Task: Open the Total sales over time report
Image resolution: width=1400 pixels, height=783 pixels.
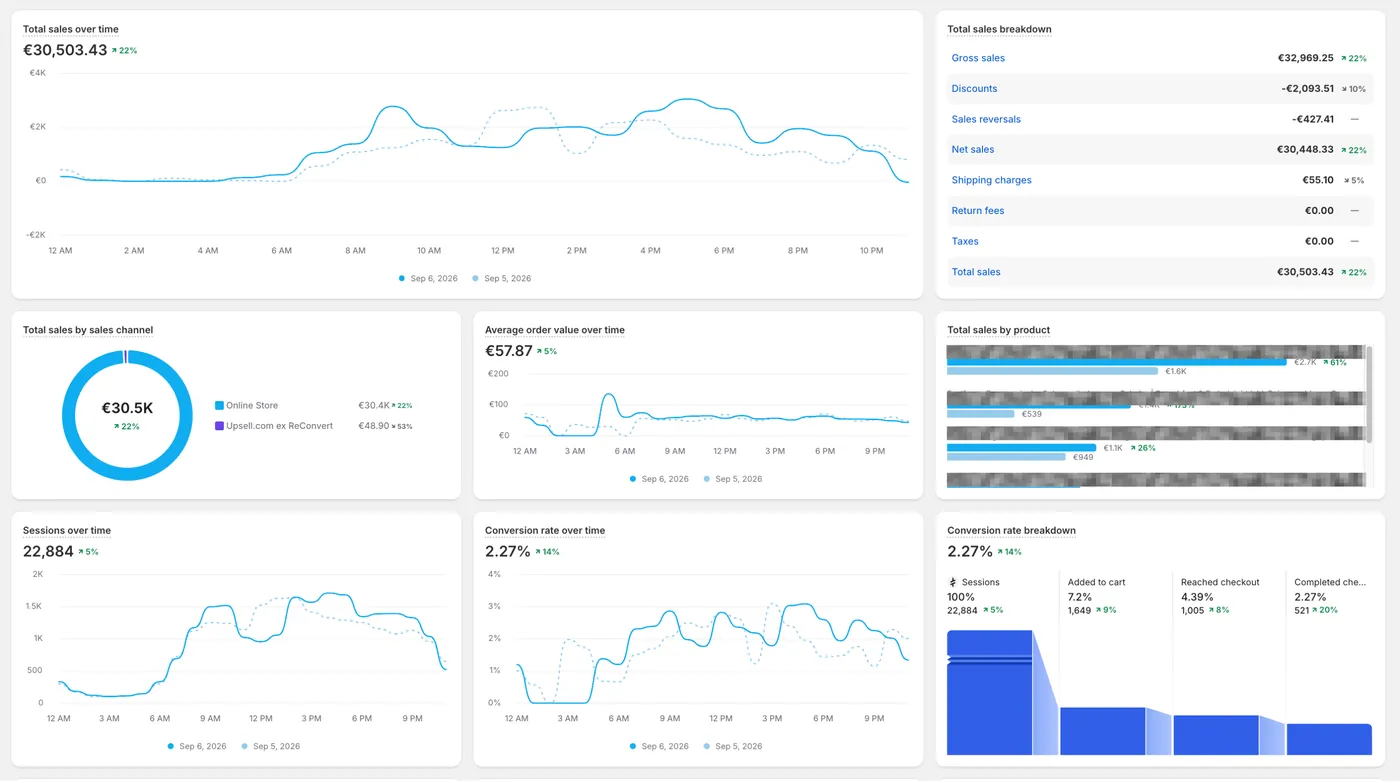Action: pyautogui.click(x=70, y=29)
